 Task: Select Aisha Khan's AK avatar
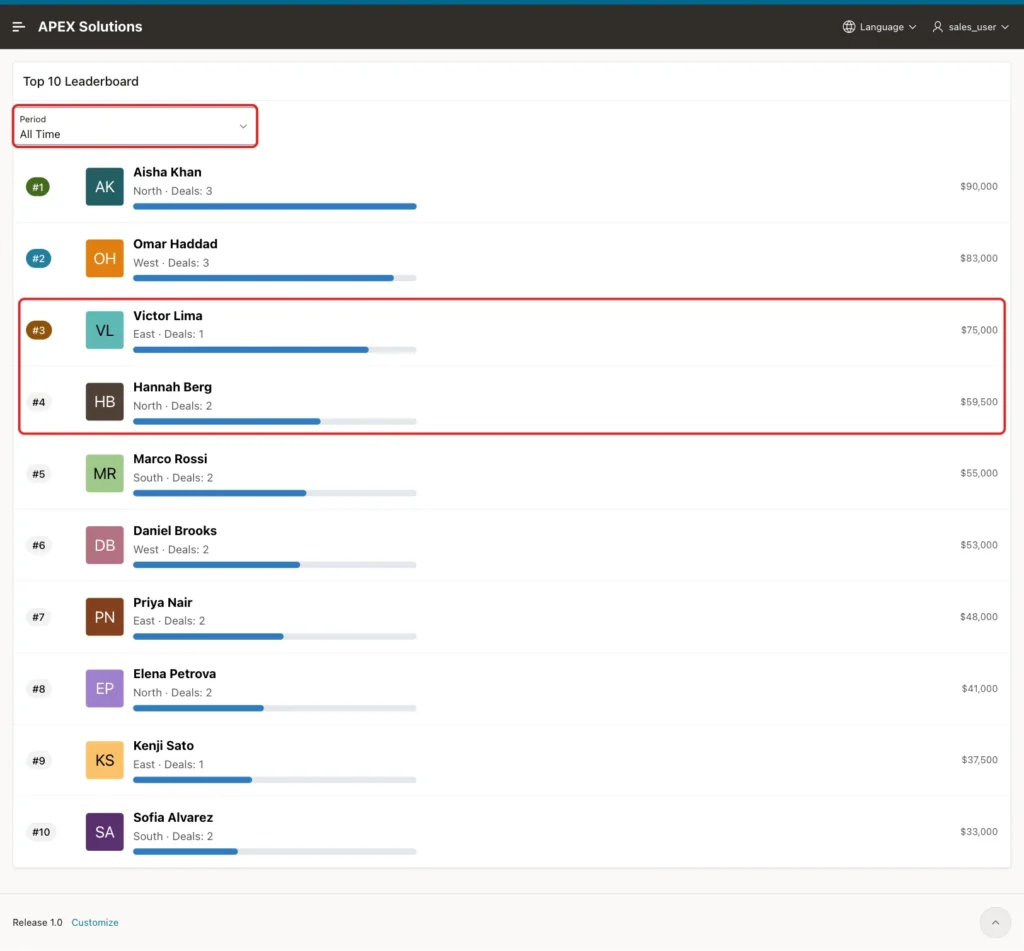click(104, 187)
